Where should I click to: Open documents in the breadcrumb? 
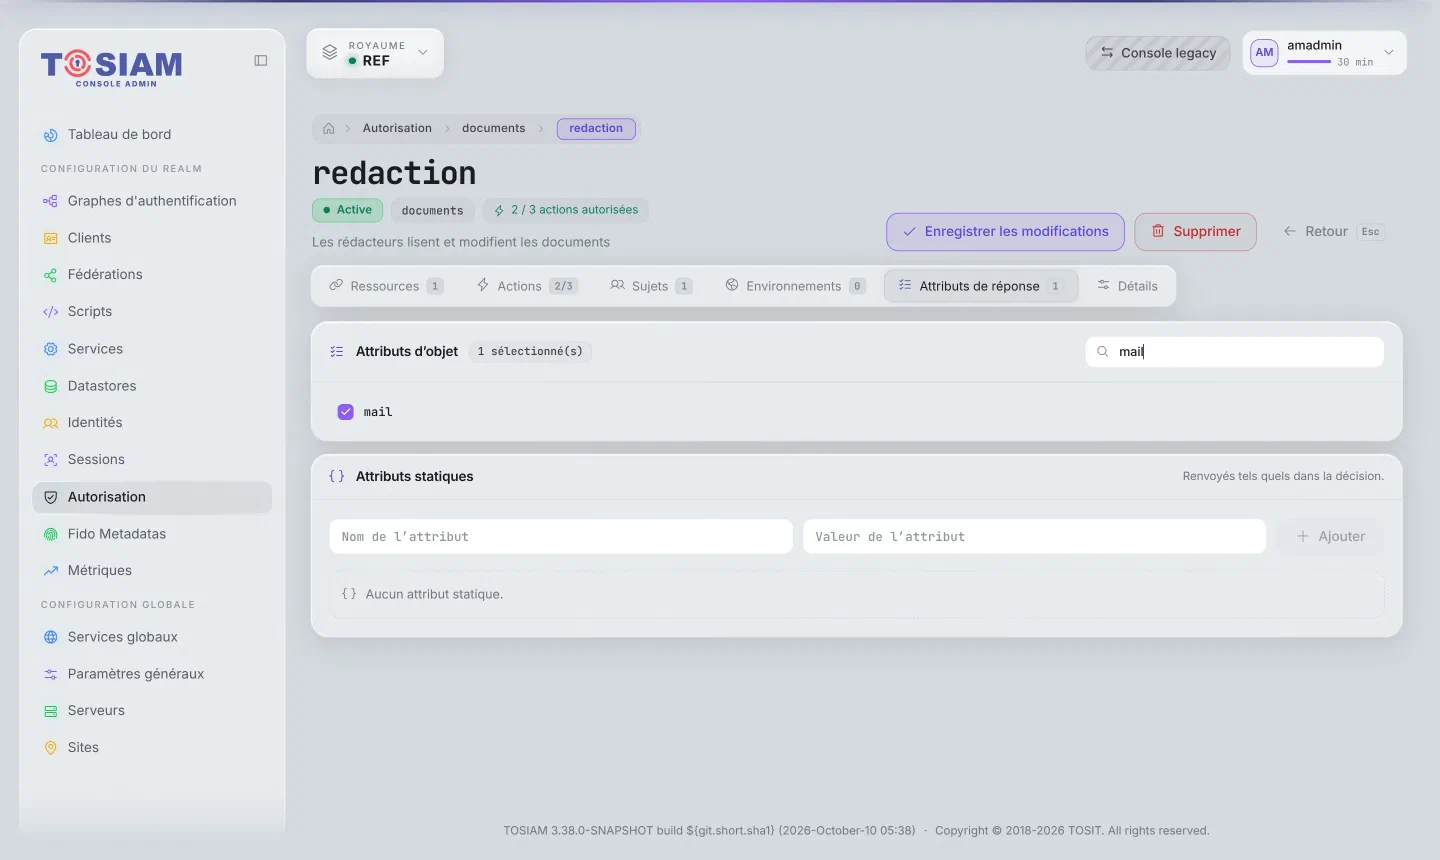pos(493,129)
